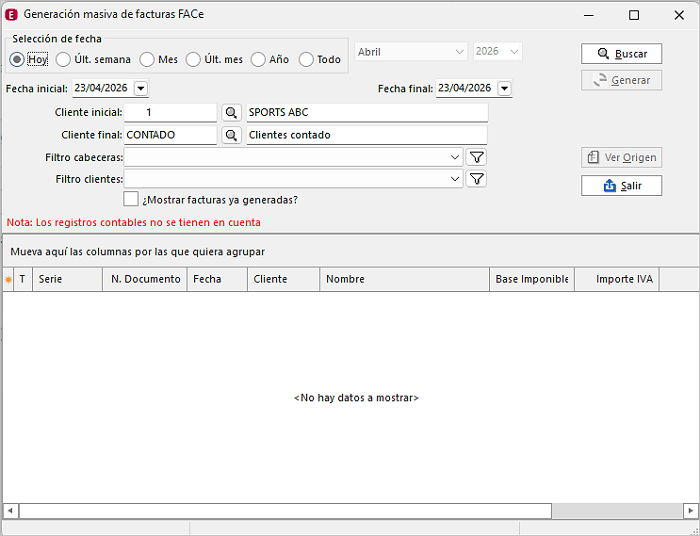Select the Todo radio button
The height and width of the screenshot is (536, 700).
(306, 59)
